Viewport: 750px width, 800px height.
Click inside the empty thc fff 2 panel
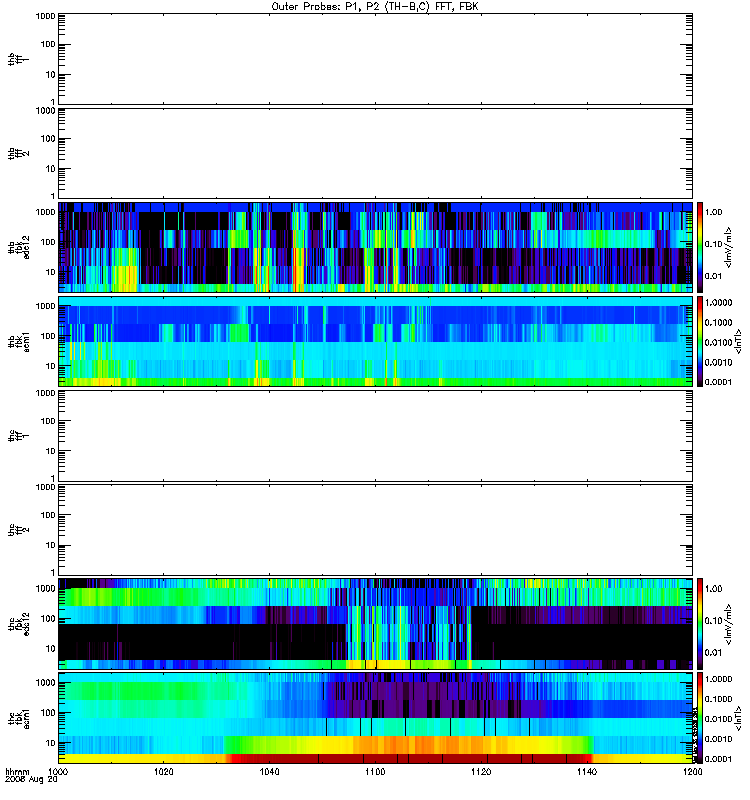click(x=375, y=530)
